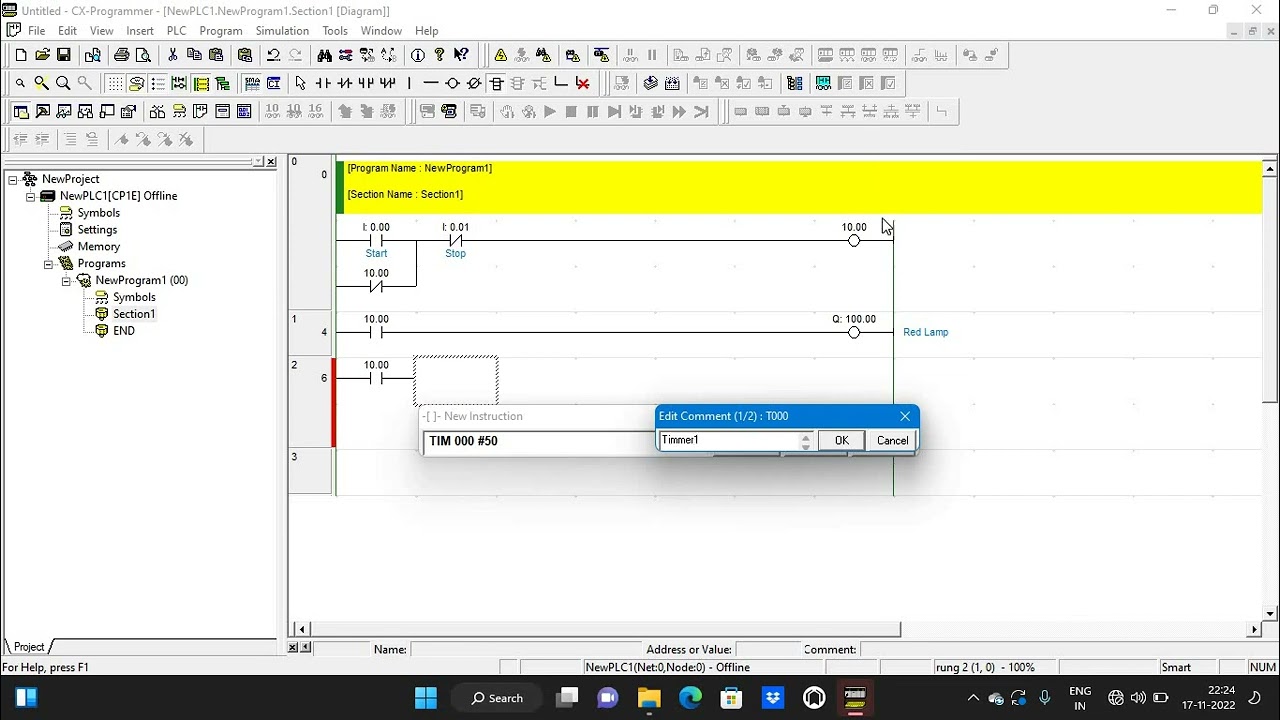
Task: Select the New Vertical line tool
Action: pos(409,83)
